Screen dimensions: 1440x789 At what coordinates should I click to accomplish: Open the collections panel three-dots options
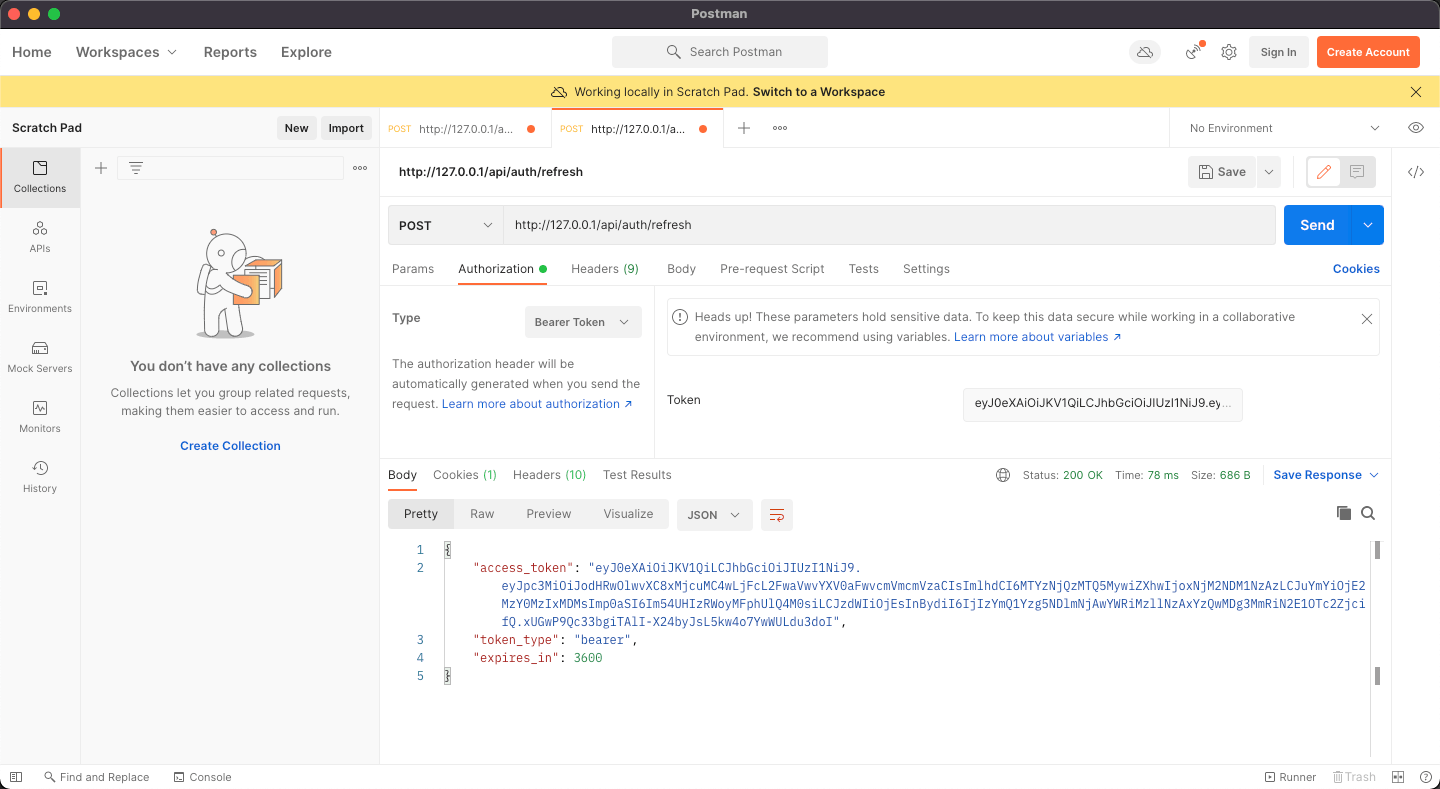point(360,168)
